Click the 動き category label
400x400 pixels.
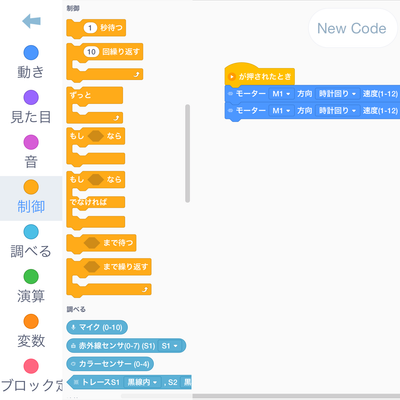point(31,72)
